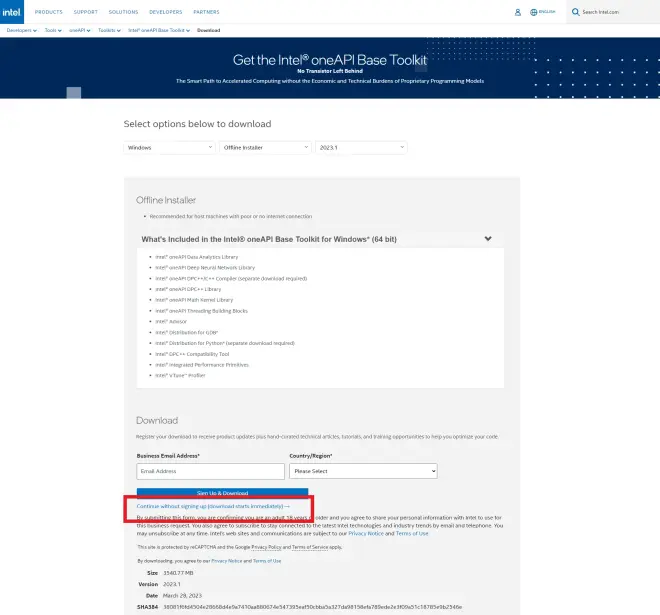Open the Developers menu
The height and width of the screenshot is (615, 660).
[x=165, y=12]
